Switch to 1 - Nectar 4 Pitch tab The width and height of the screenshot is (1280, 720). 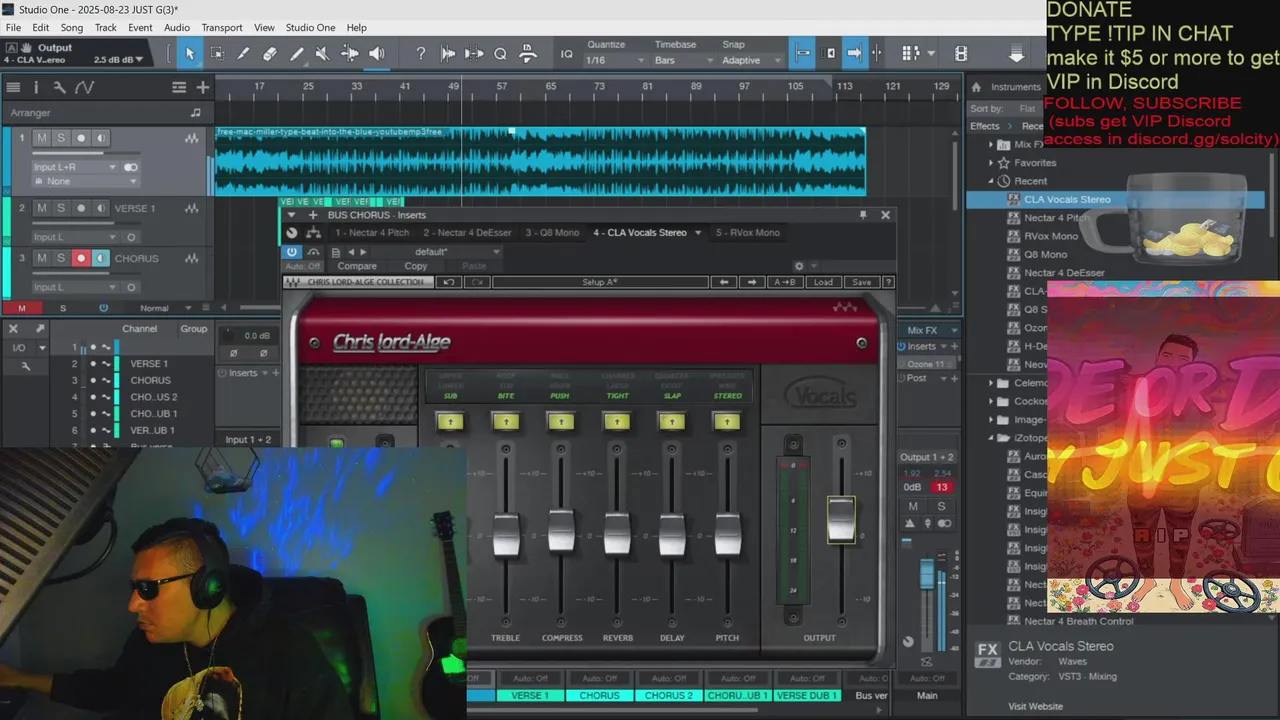pyautogui.click(x=372, y=233)
